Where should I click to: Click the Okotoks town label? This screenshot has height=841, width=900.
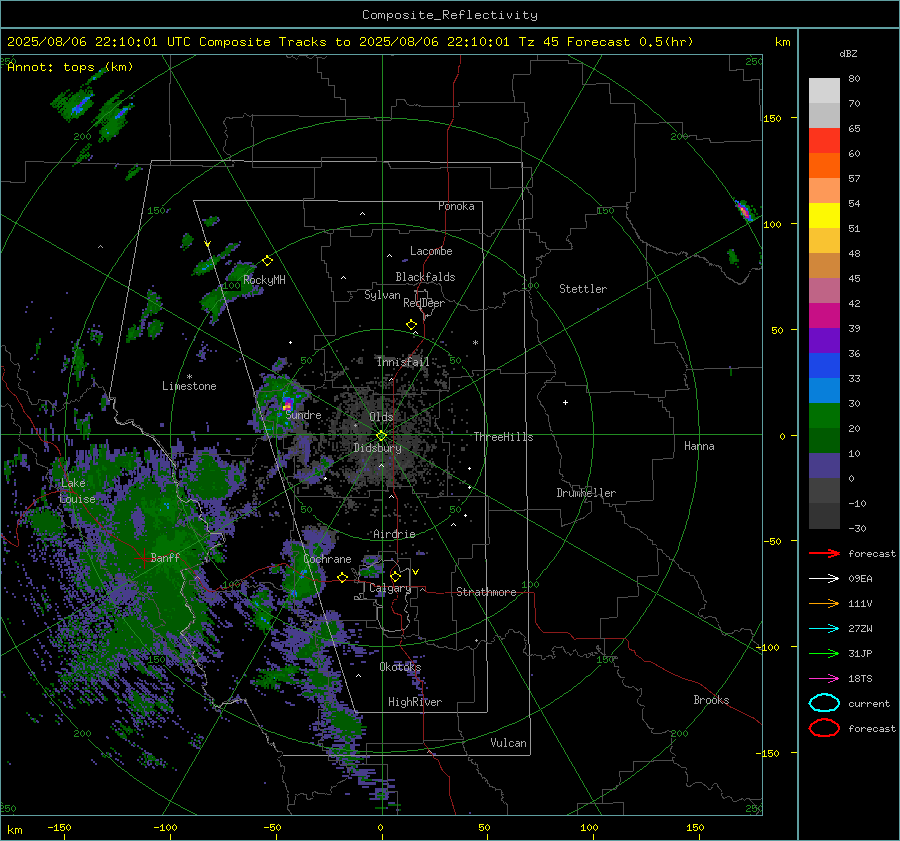click(x=400, y=667)
